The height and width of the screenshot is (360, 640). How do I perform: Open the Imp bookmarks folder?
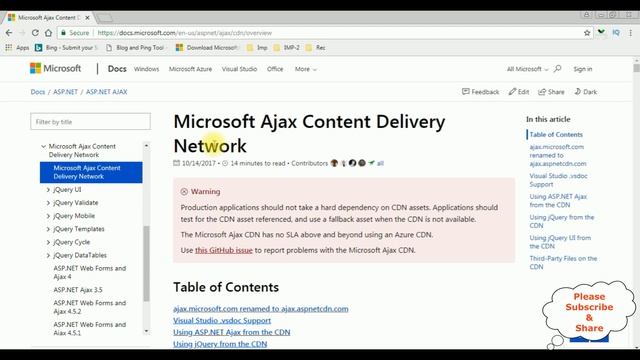(257, 48)
